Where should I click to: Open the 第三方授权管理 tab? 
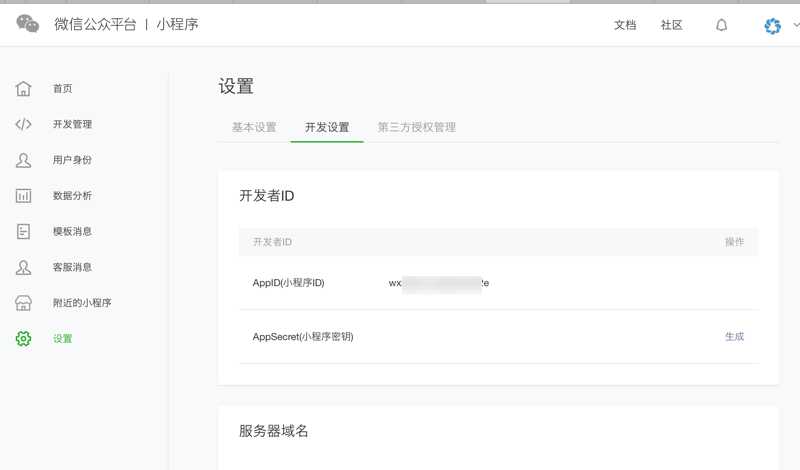tap(416, 128)
